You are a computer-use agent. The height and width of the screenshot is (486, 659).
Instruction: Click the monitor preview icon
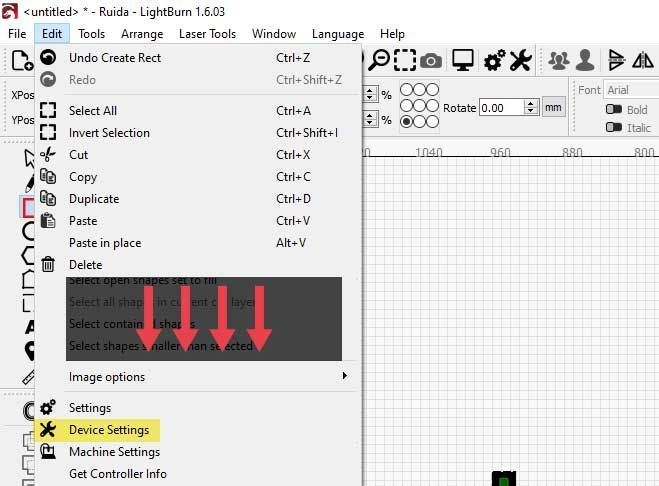coord(463,60)
